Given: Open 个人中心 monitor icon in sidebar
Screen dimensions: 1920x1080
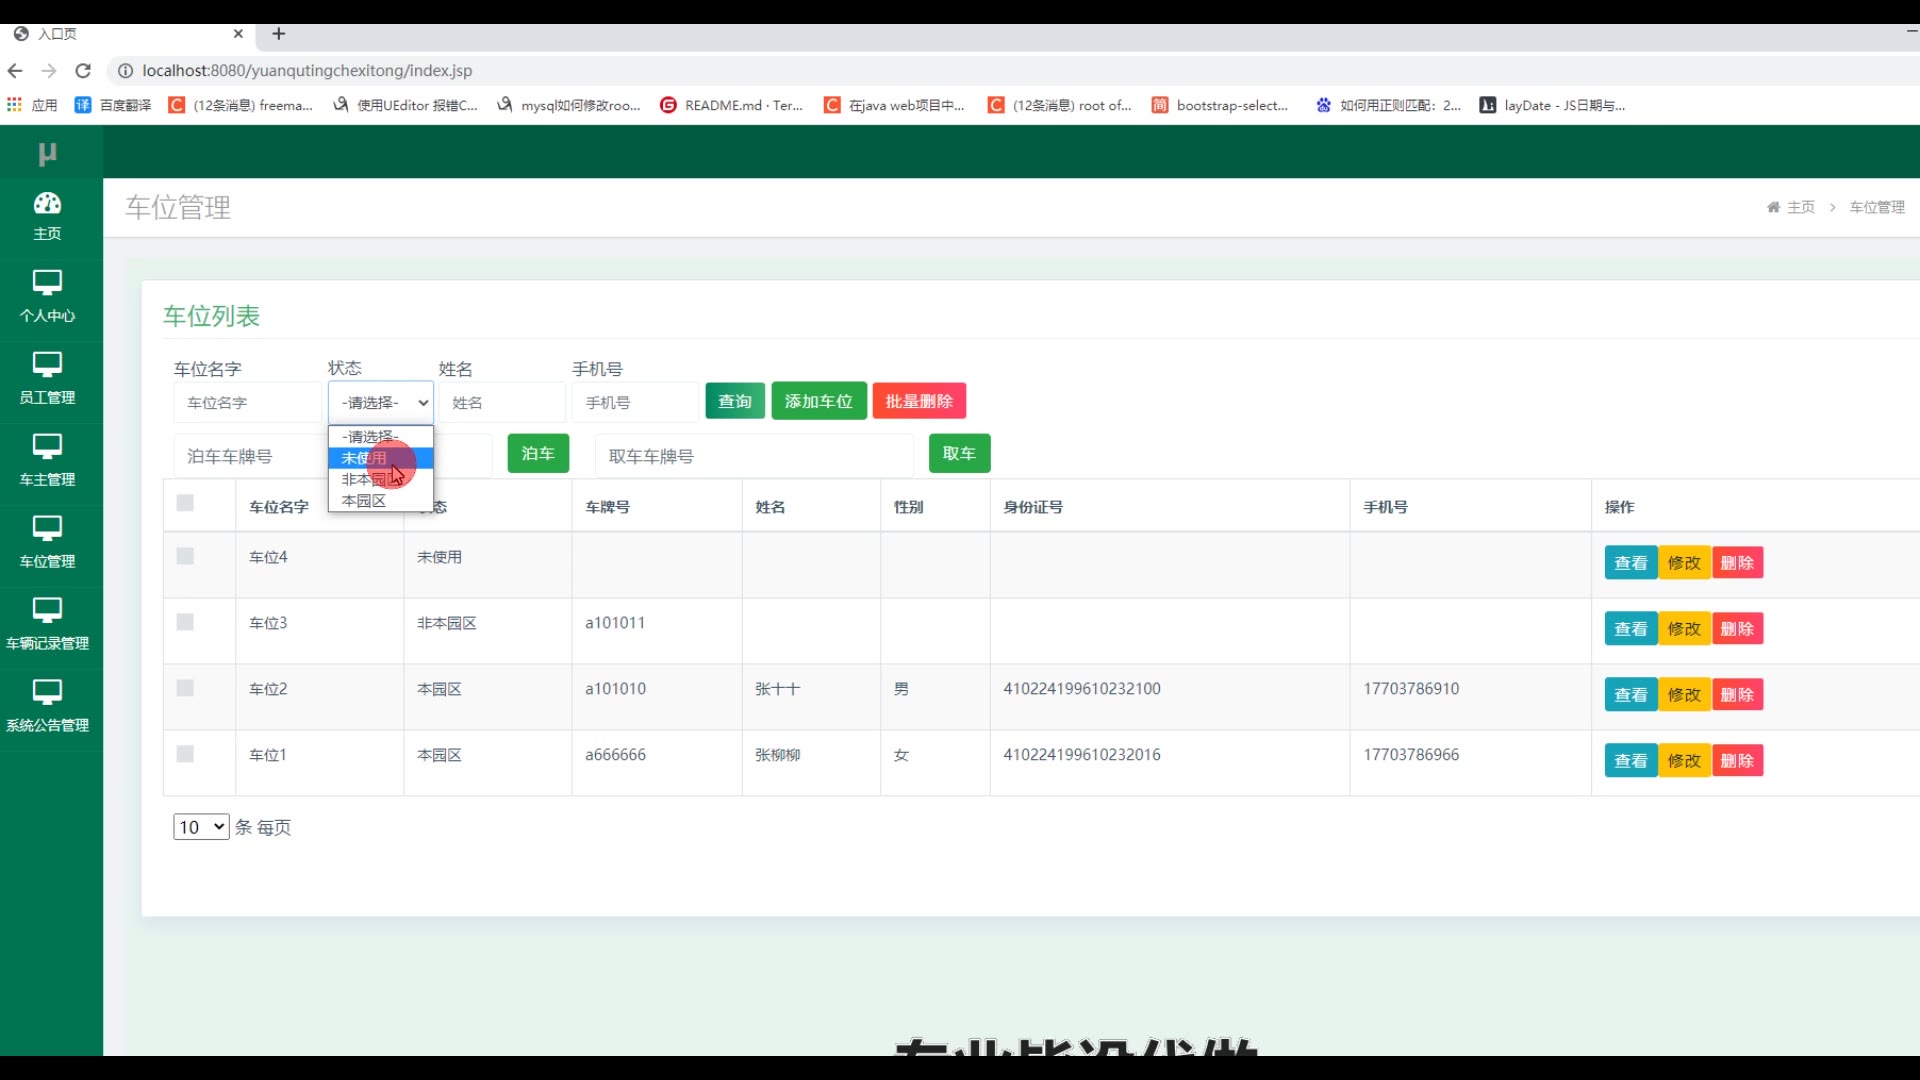Looking at the screenshot, I should coord(47,283).
